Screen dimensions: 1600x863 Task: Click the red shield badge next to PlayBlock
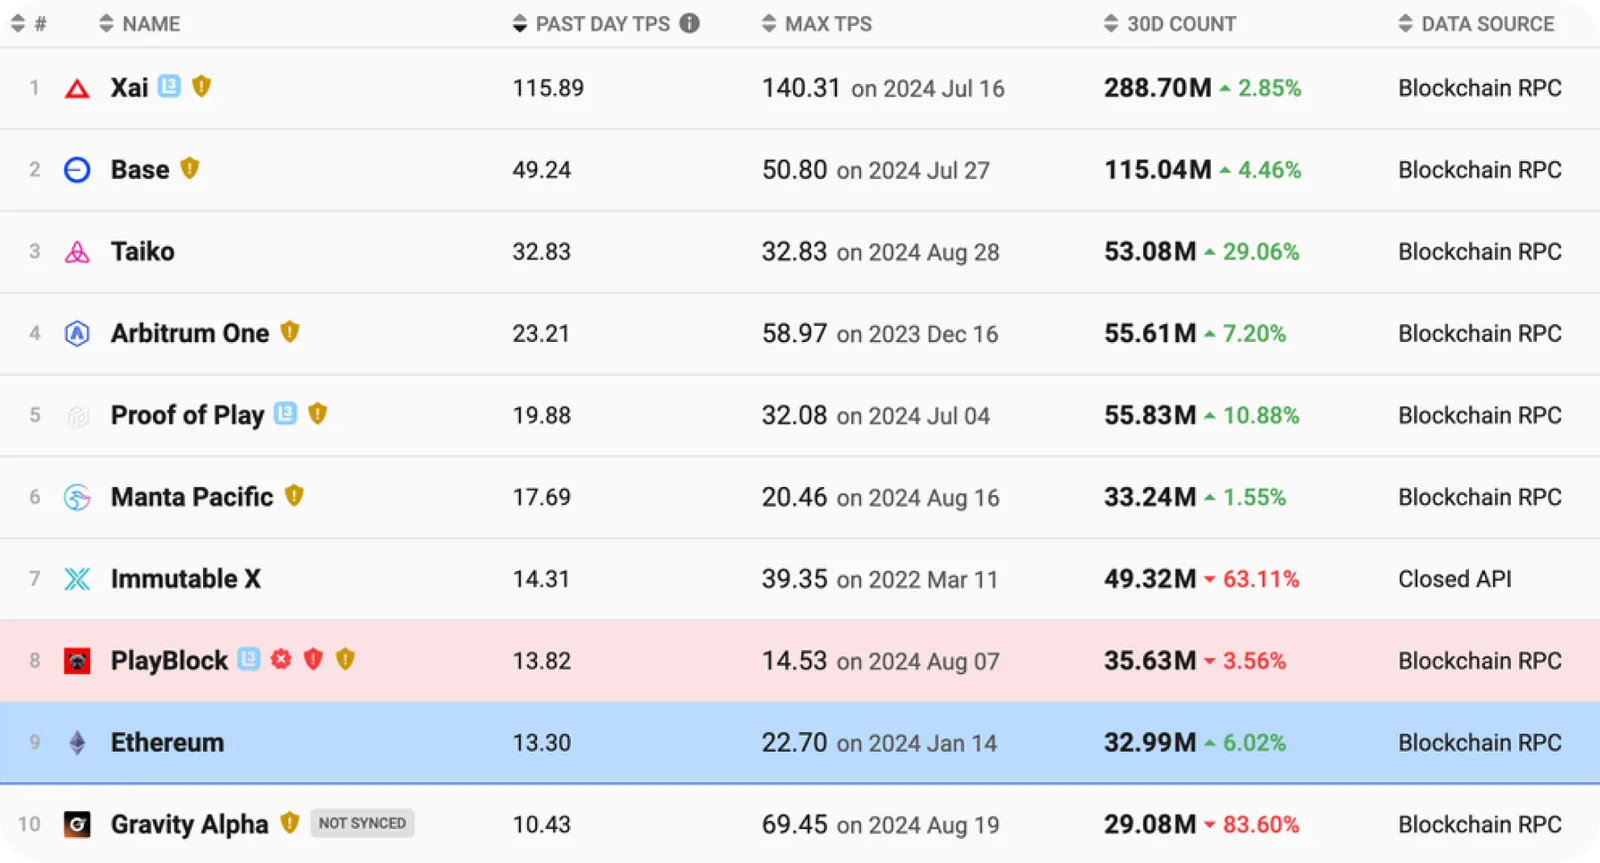313,659
